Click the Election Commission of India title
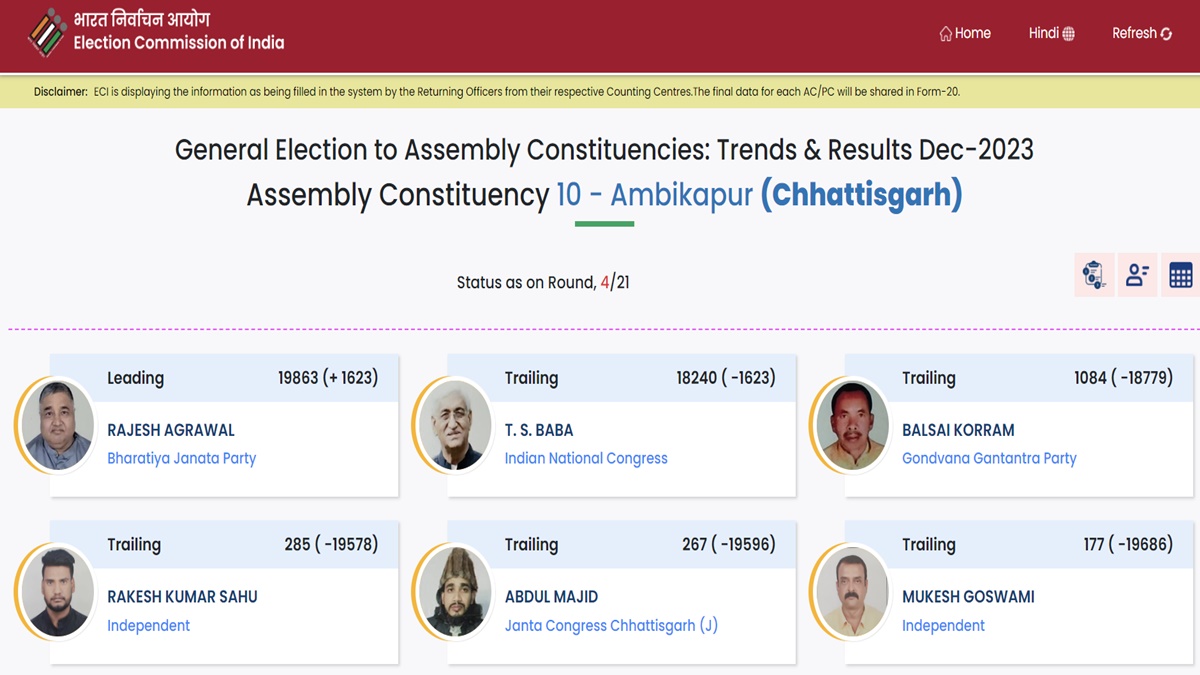Screen dimensions: 1200x675 178,43
